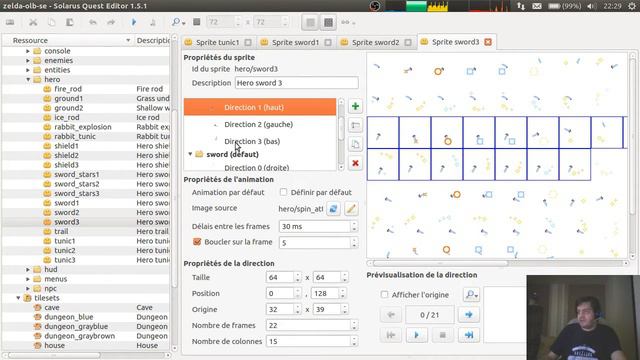Image resolution: width=640 pixels, height=360 pixels.
Task: Click the first layer view toolbar button
Action: [311, 22]
